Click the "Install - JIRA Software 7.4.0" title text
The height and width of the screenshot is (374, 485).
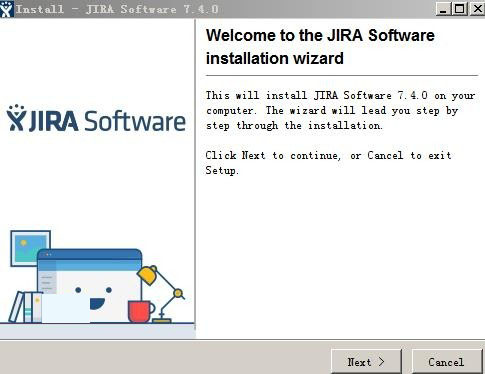[x=117, y=9]
